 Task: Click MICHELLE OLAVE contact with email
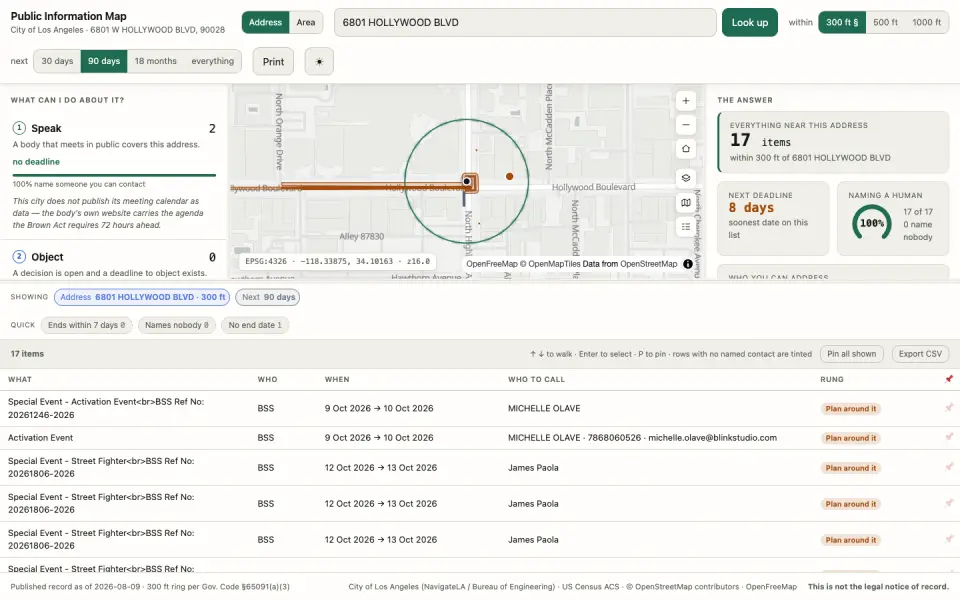tap(642, 438)
